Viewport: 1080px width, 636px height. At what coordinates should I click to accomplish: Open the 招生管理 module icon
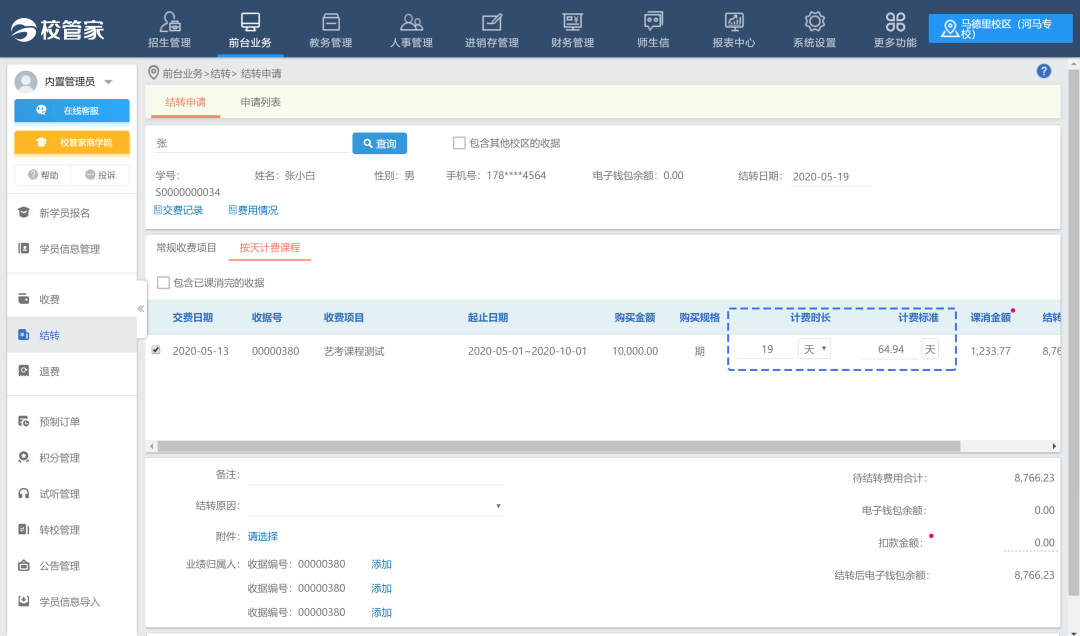tap(169, 23)
